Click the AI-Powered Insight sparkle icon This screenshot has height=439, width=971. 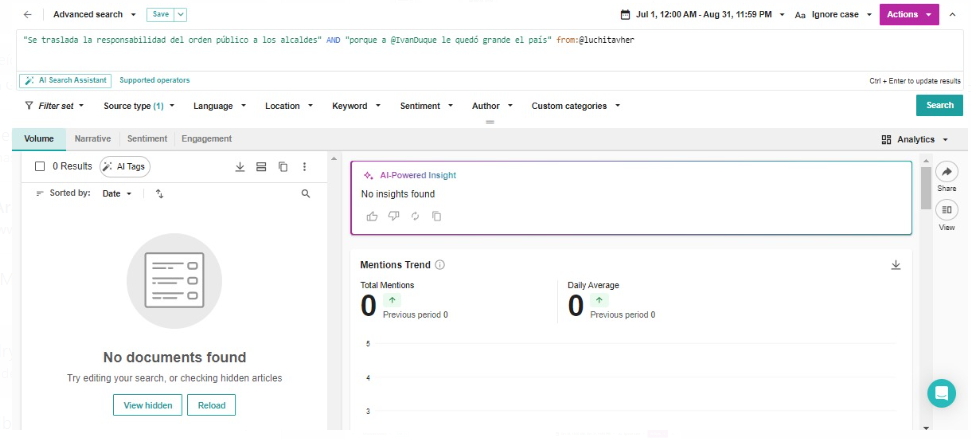pos(368,175)
